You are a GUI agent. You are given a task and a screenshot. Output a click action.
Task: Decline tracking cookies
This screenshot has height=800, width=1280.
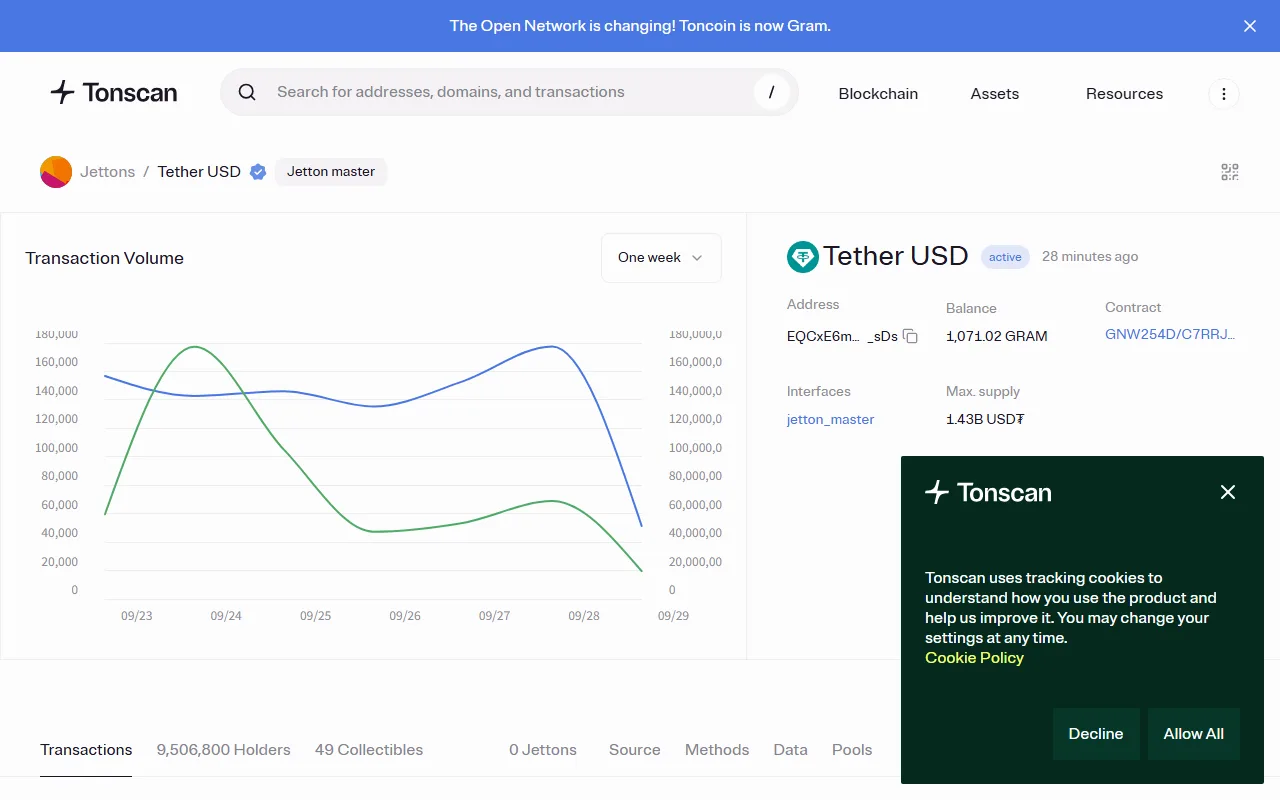tap(1096, 734)
